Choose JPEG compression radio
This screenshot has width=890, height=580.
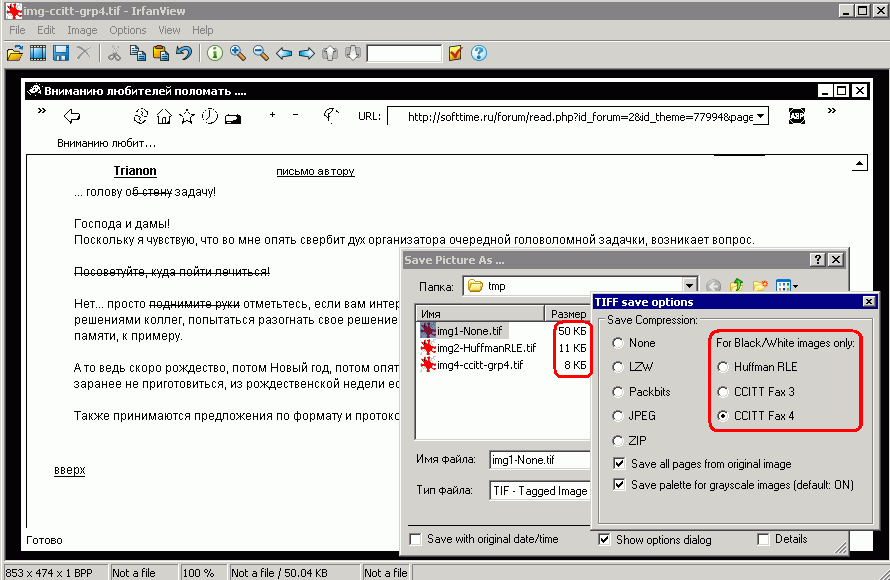(x=618, y=416)
